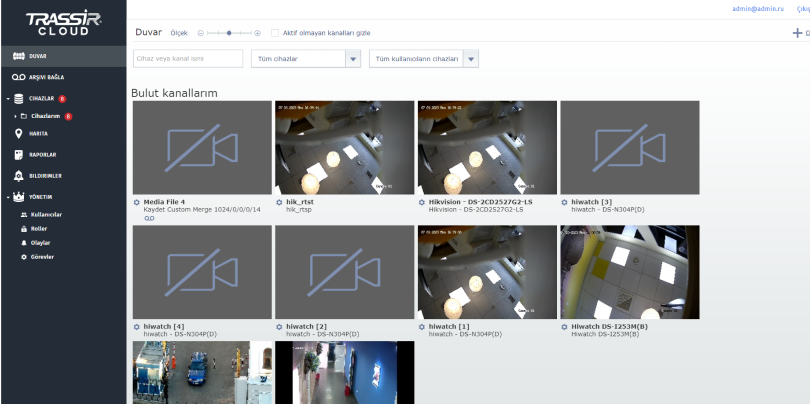Click the Görevler gear icon

click(24, 257)
